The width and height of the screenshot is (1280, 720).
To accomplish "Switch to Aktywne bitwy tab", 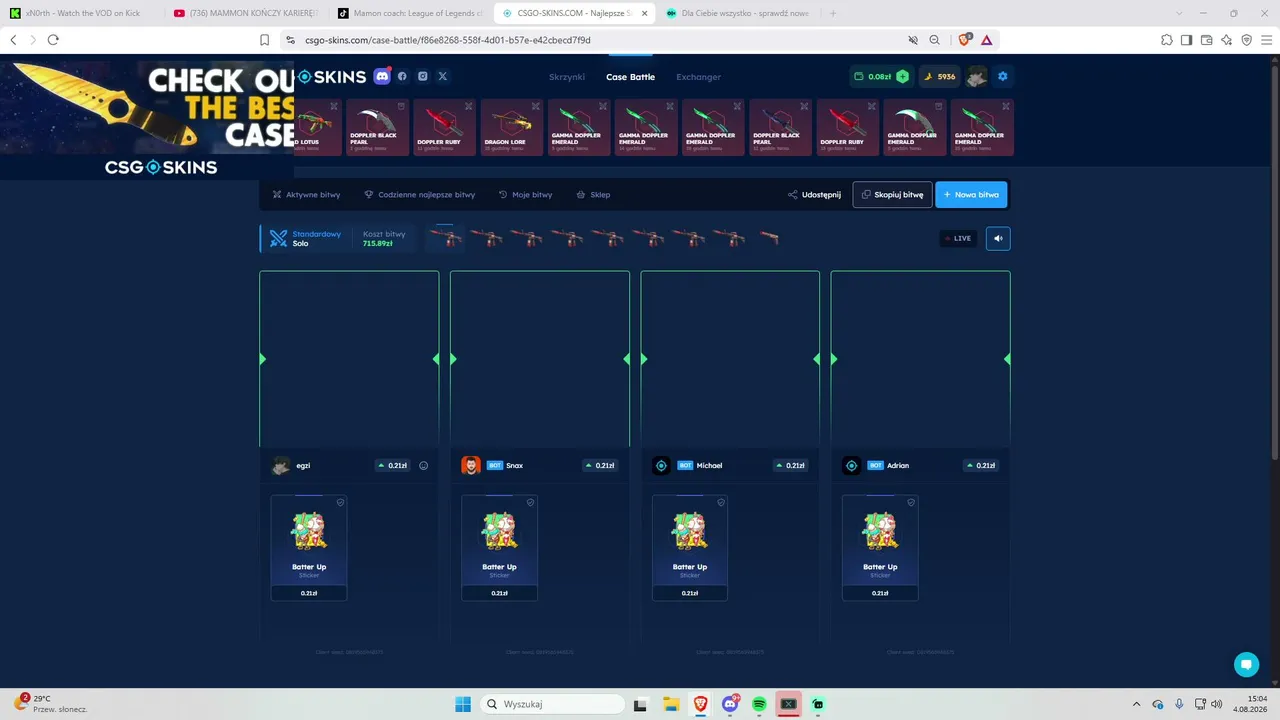I will 306,195.
